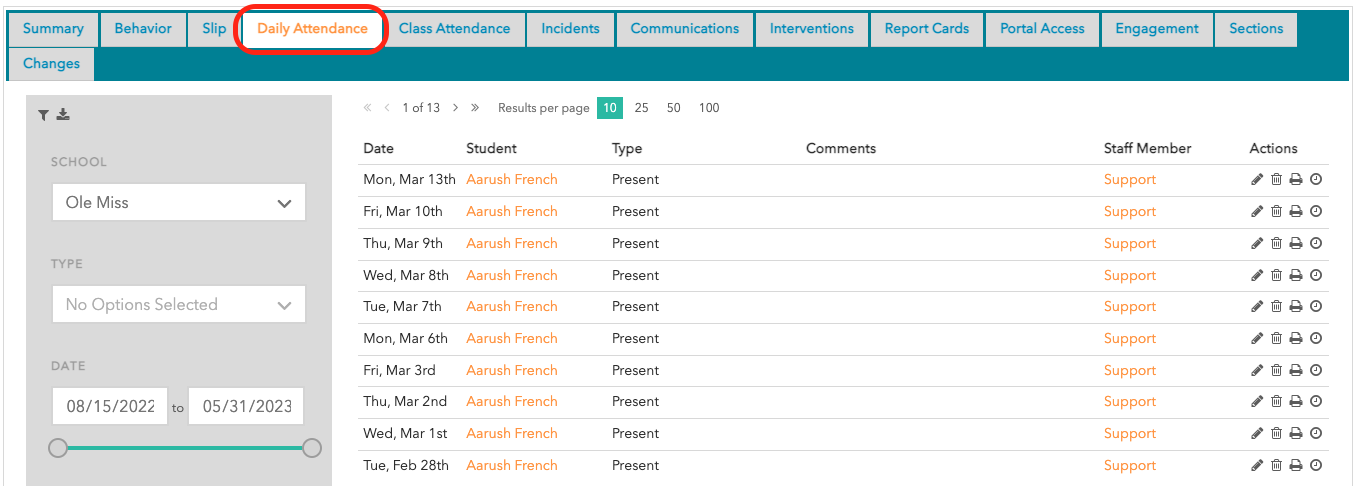
Task: Expand the Type dropdown with No Options Selected
Action: point(178,305)
